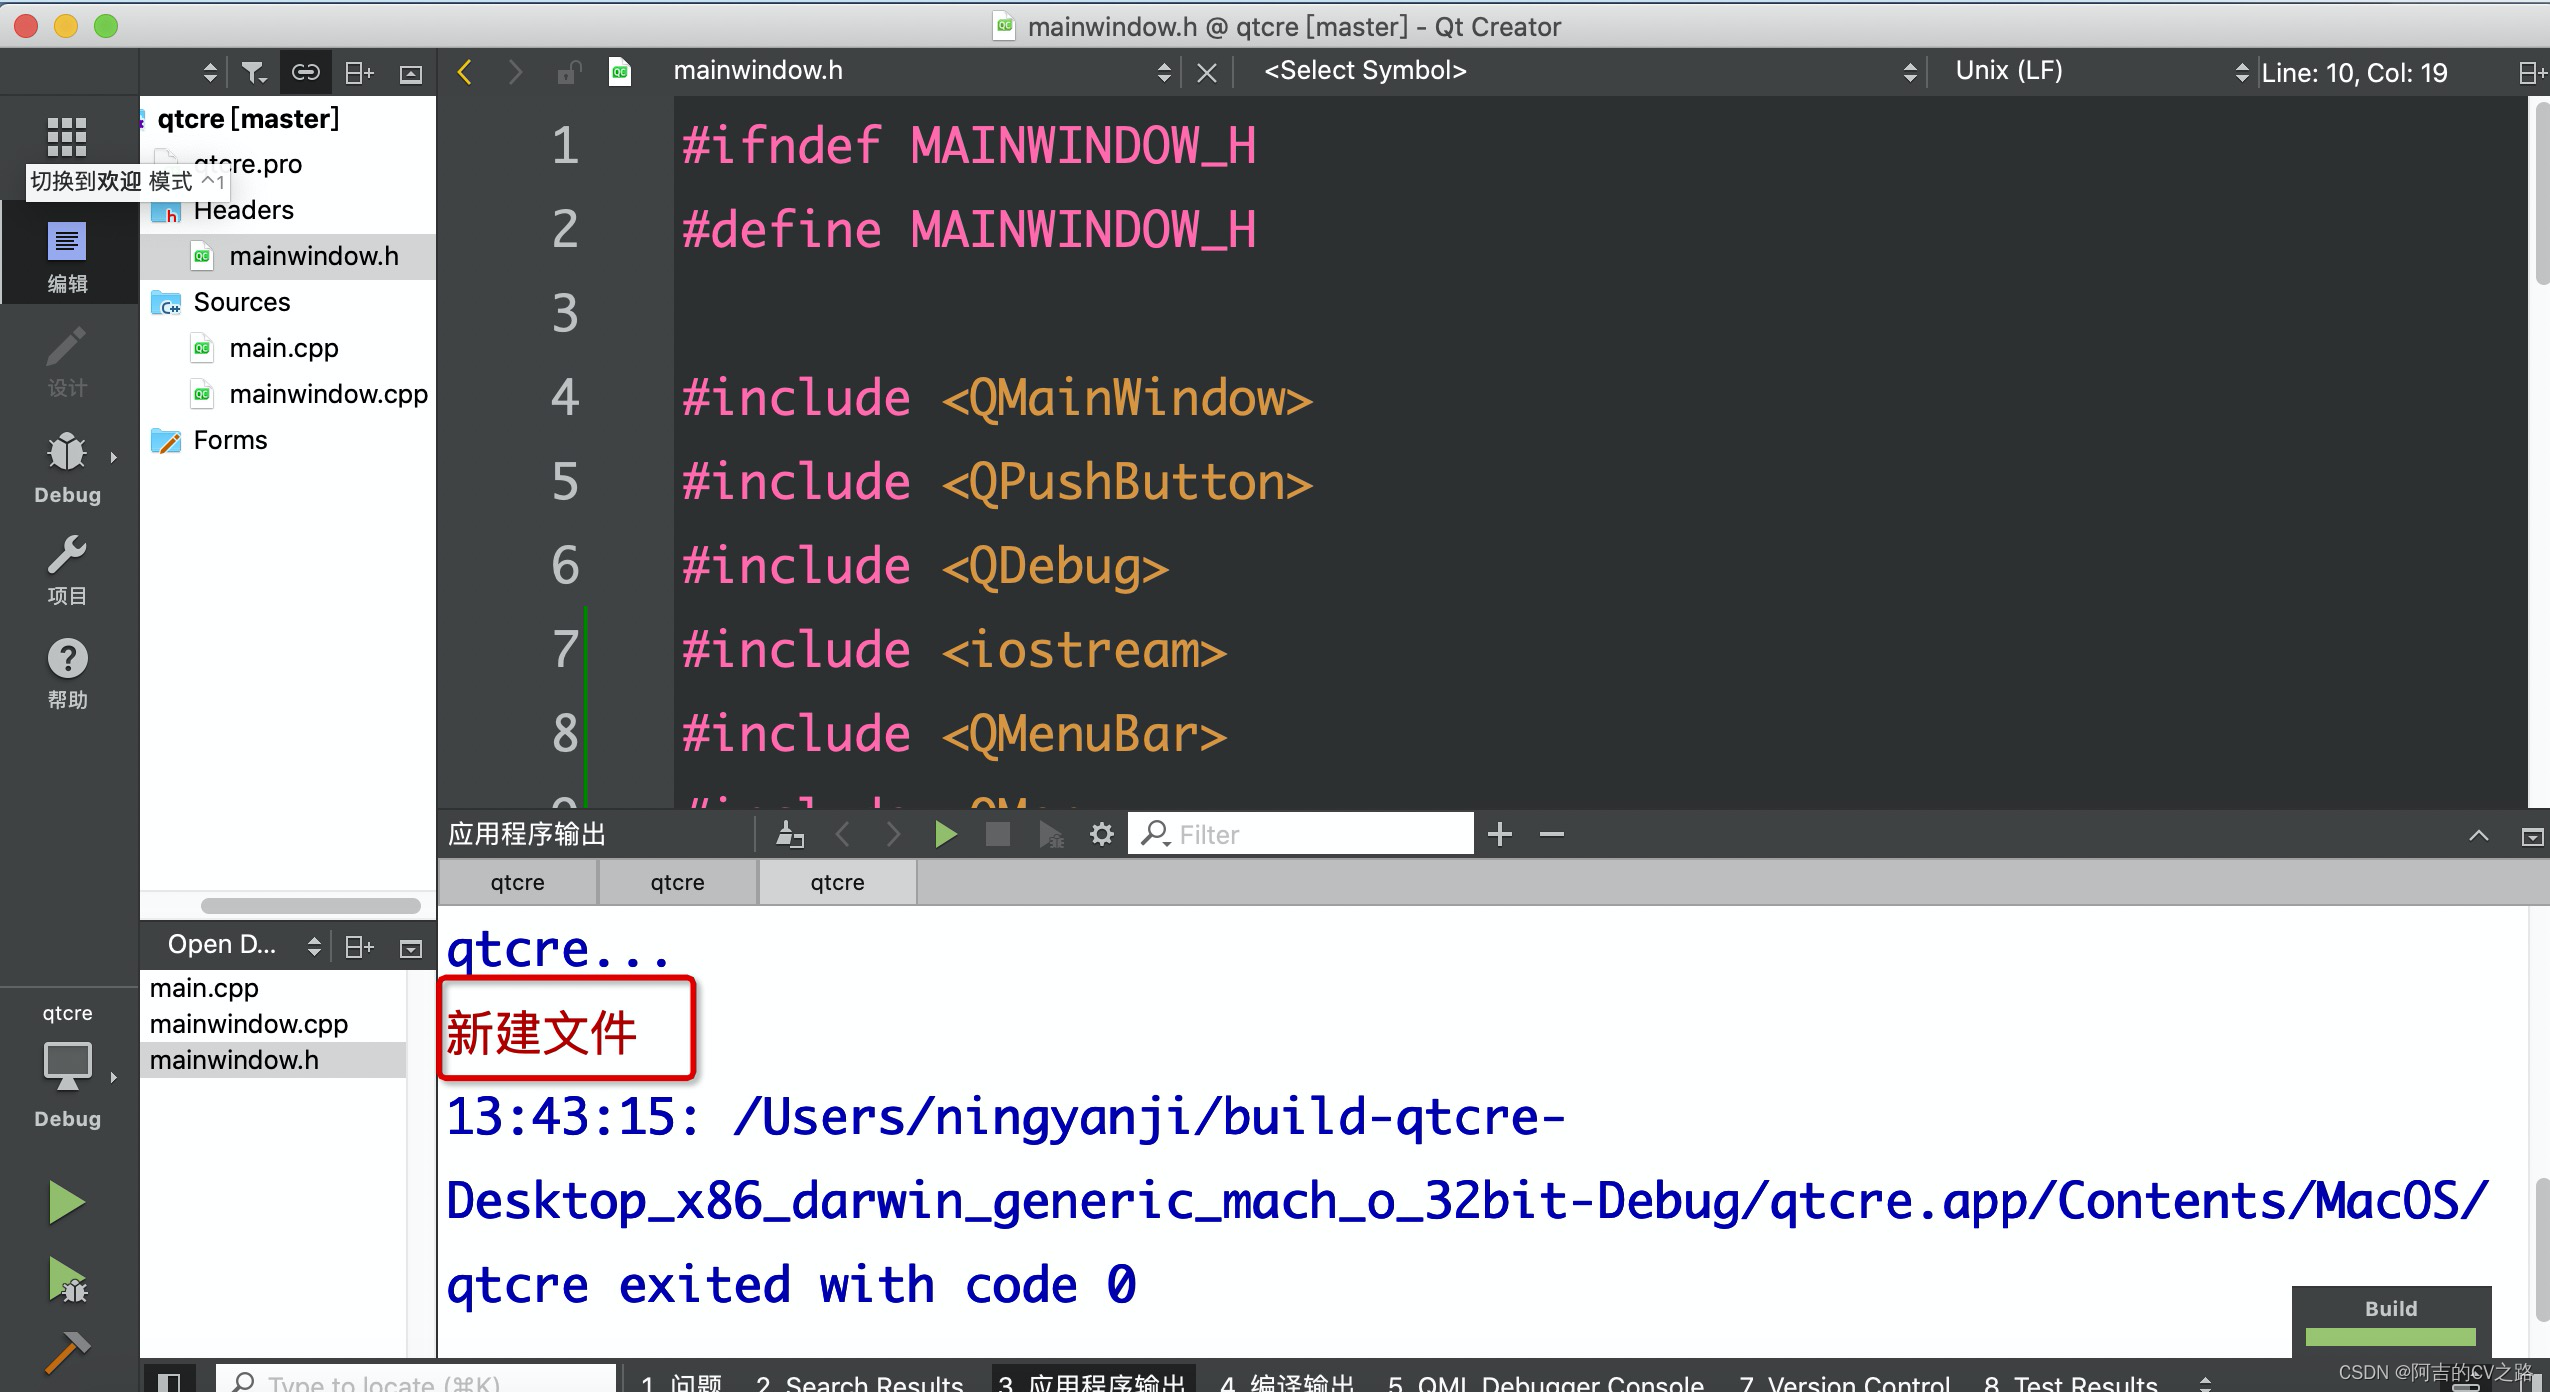The height and width of the screenshot is (1392, 2550).
Task: Open qtcre kit selector monitor icon
Action: click(x=67, y=1066)
